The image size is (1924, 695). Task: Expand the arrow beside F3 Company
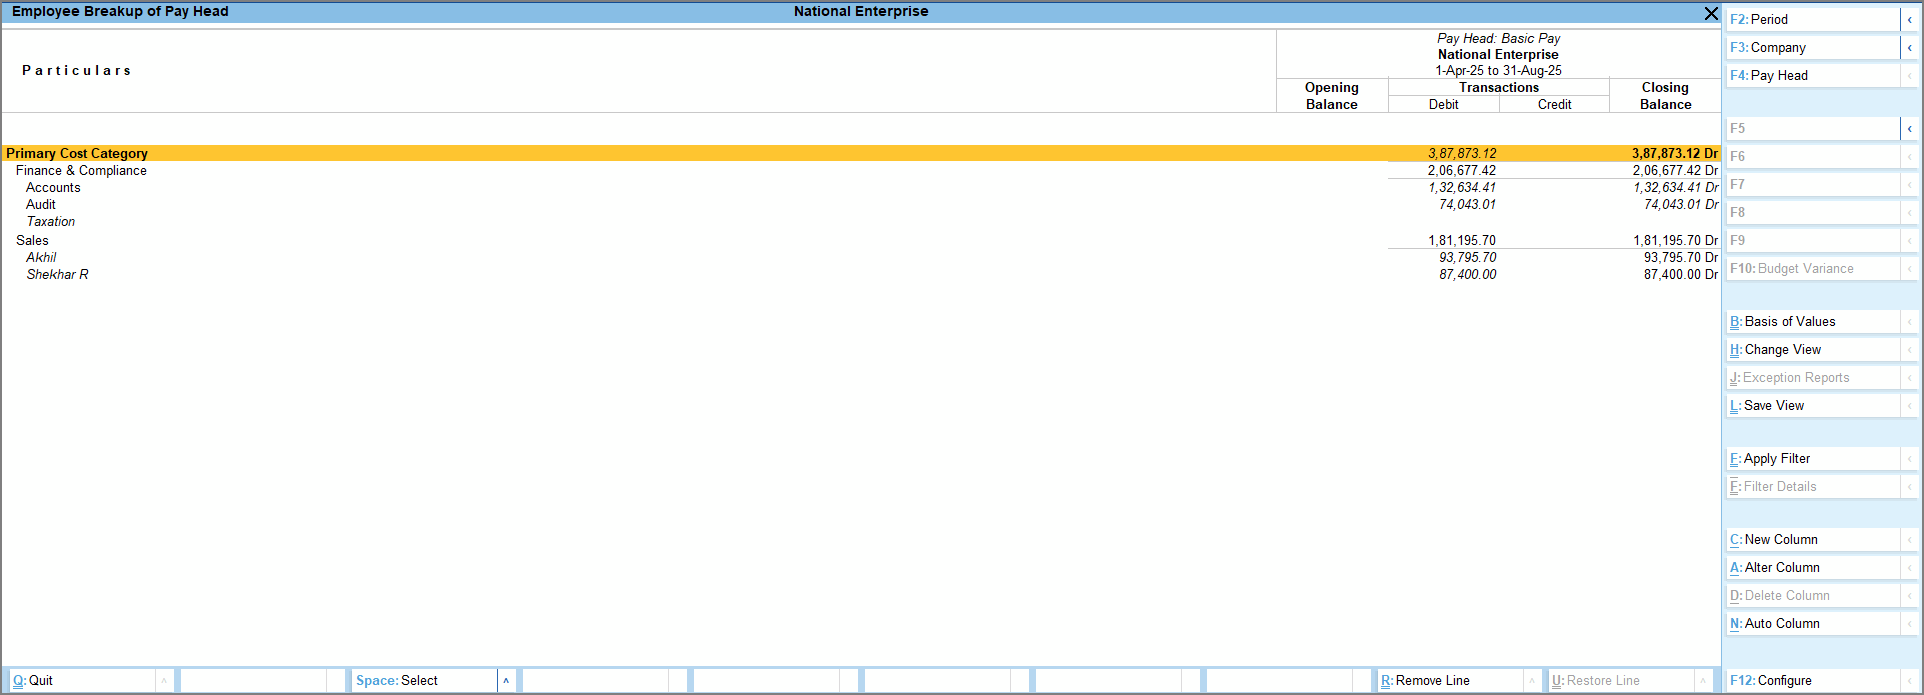point(1909,47)
